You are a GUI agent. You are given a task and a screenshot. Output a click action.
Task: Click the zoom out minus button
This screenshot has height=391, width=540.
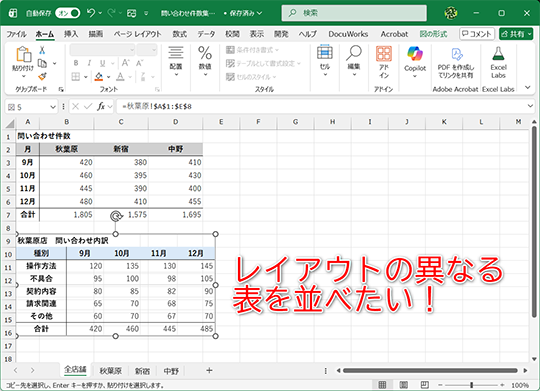pos(440,384)
